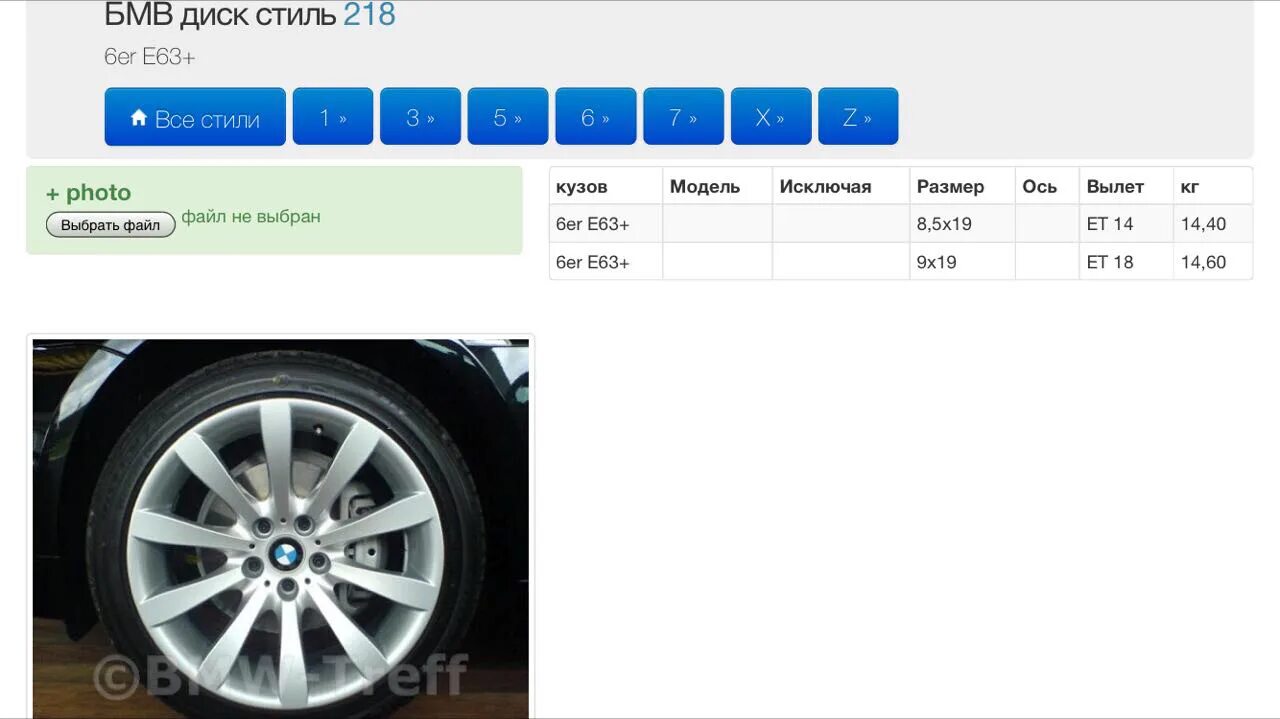This screenshot has height=719, width=1280.
Task: Open the BMW wheel photo thumbnail
Action: [x=281, y=527]
